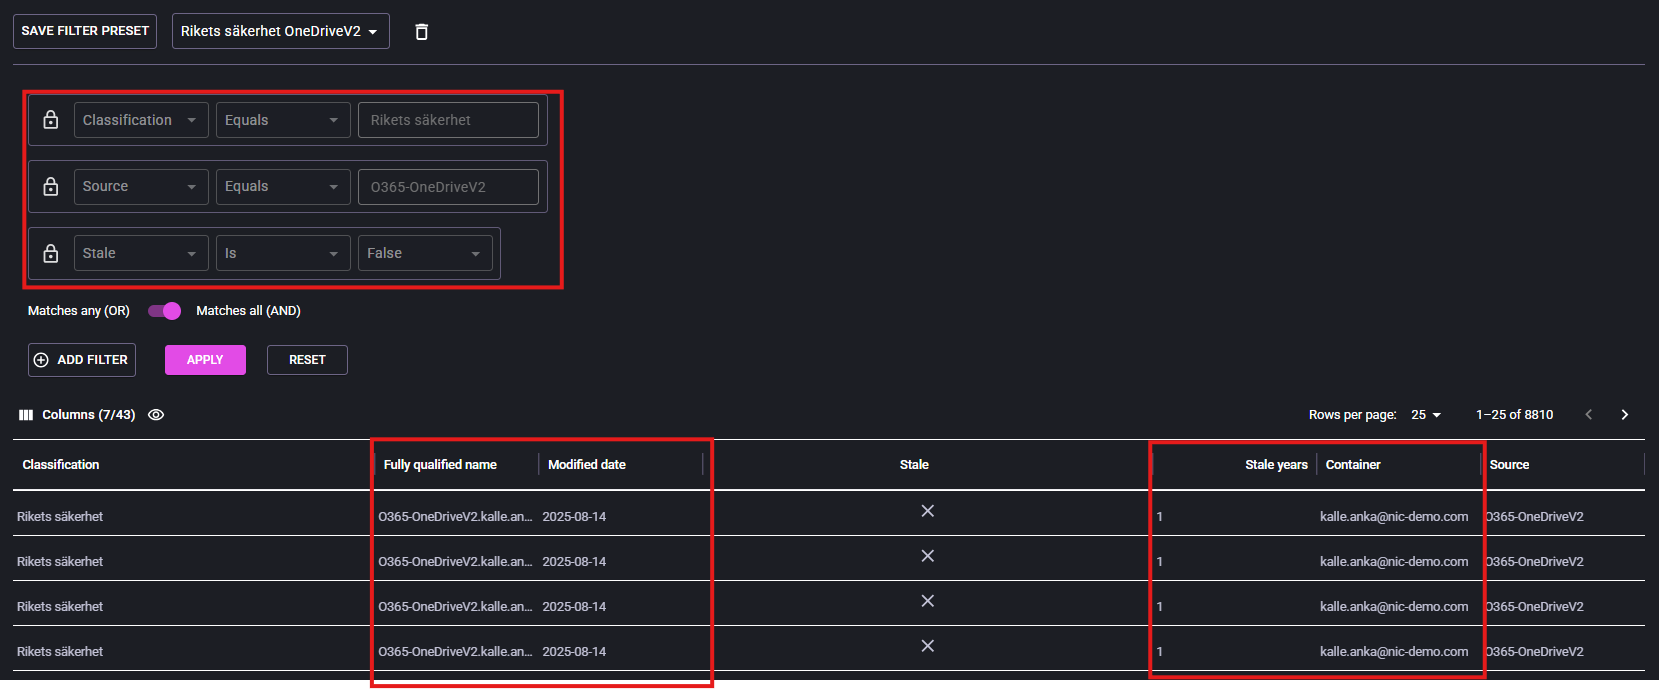Viewport: 1659px width, 689px height.
Task: Click stale X mark in first row
Action: click(x=927, y=511)
